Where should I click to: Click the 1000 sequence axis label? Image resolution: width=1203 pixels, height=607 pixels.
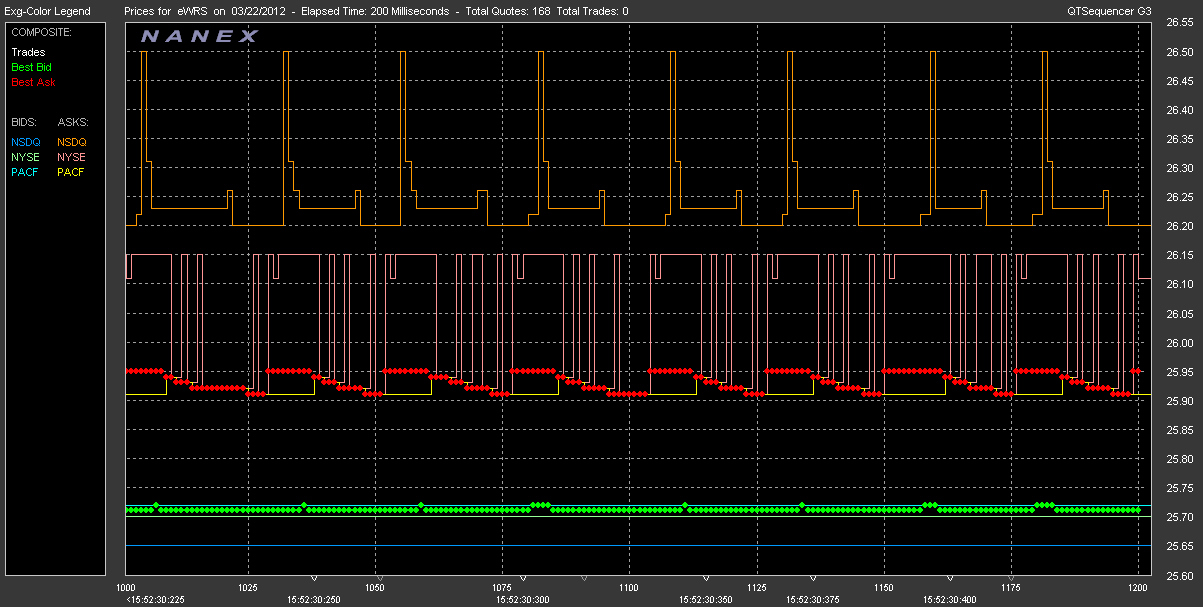coord(126,587)
